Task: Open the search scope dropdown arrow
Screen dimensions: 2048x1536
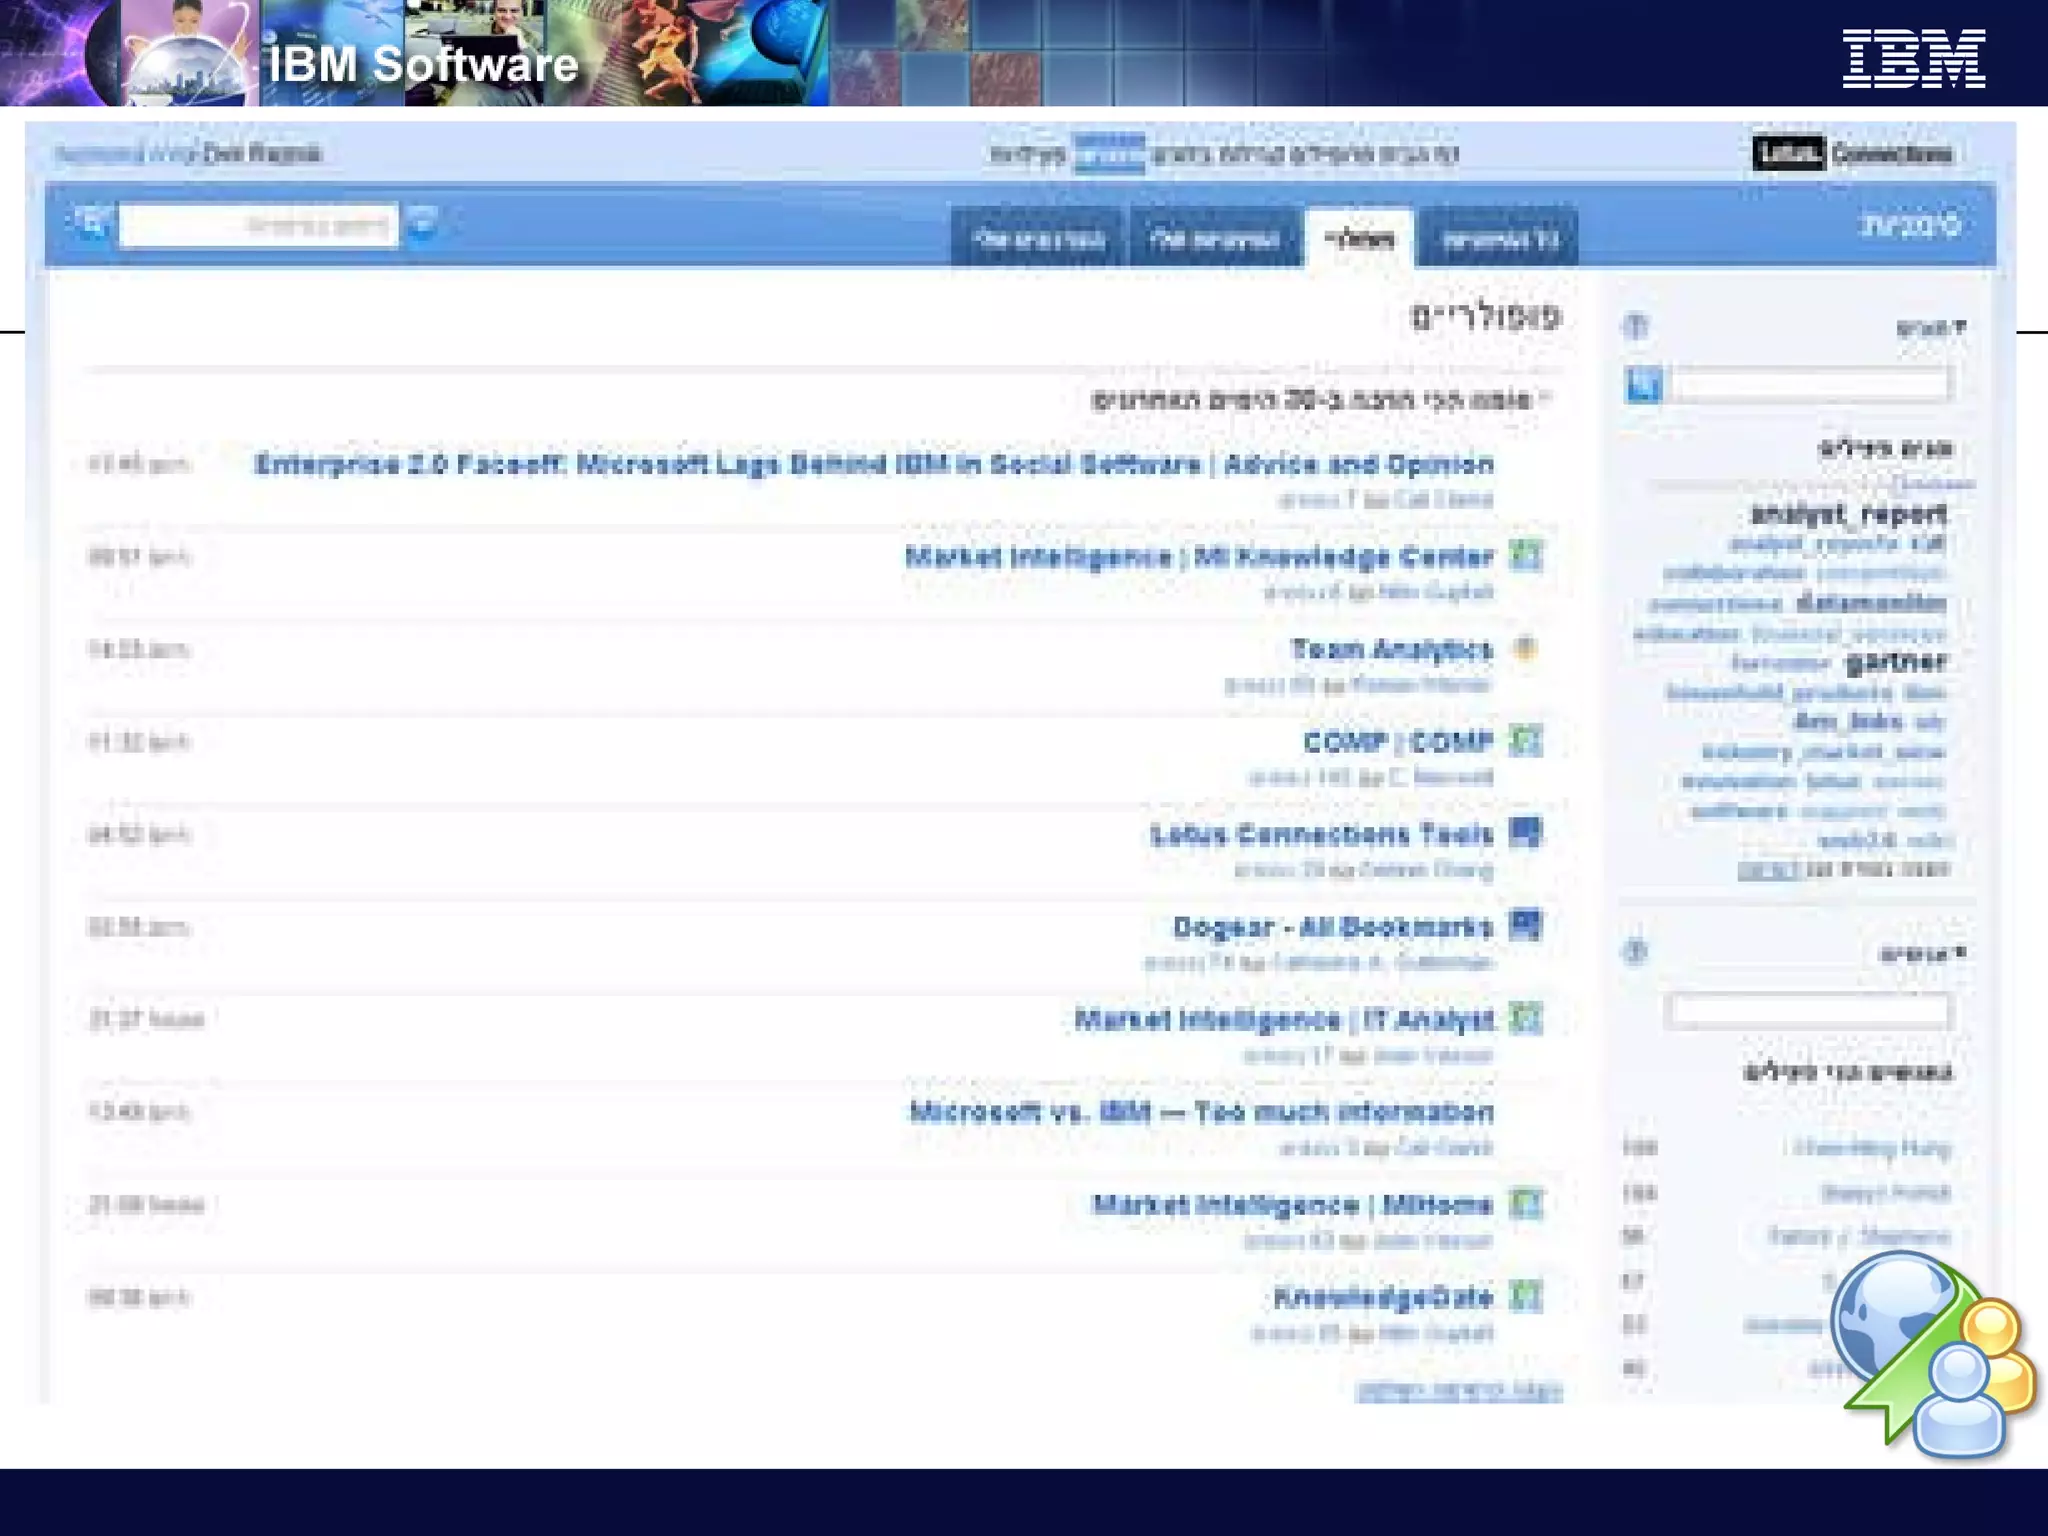Action: [x=423, y=222]
